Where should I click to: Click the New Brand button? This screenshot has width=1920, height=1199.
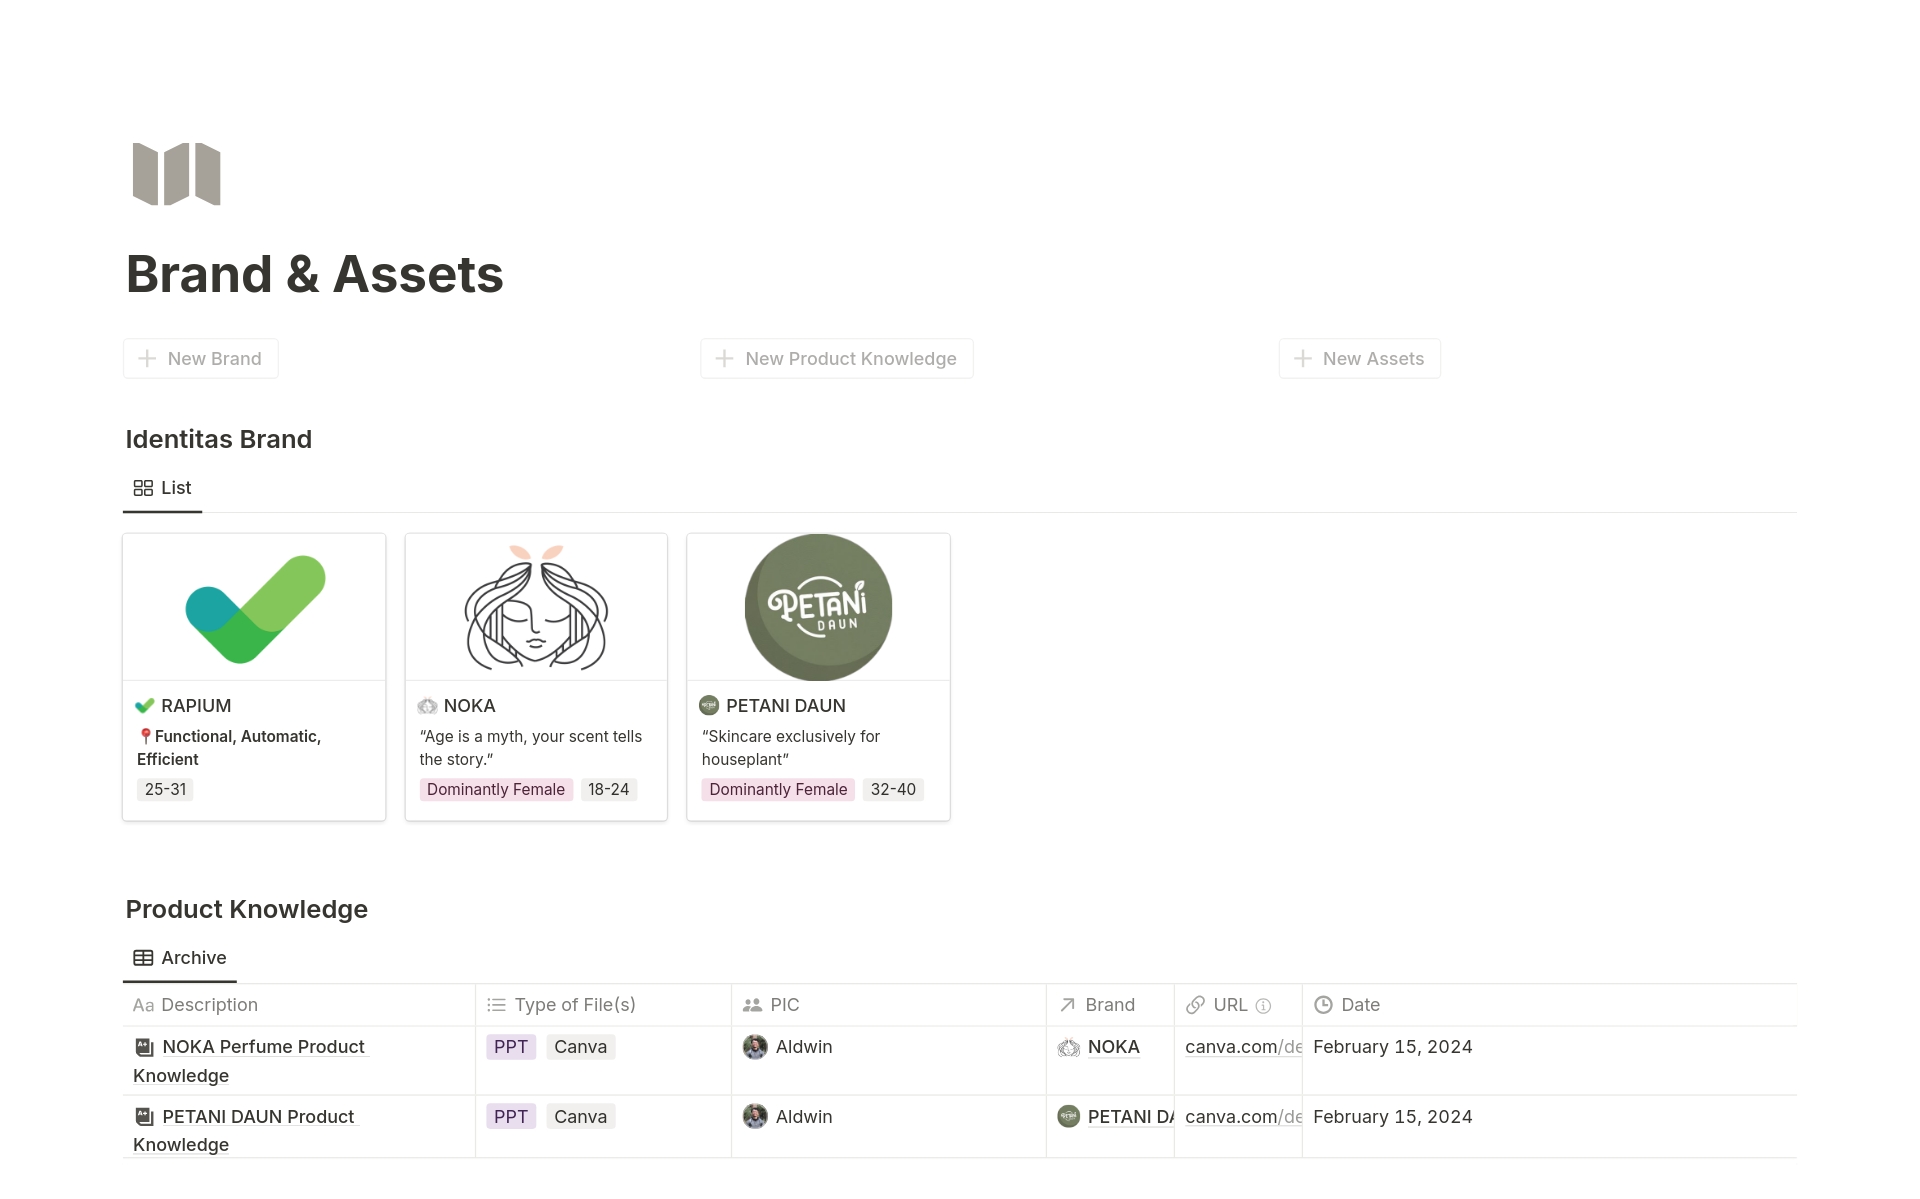[200, 358]
